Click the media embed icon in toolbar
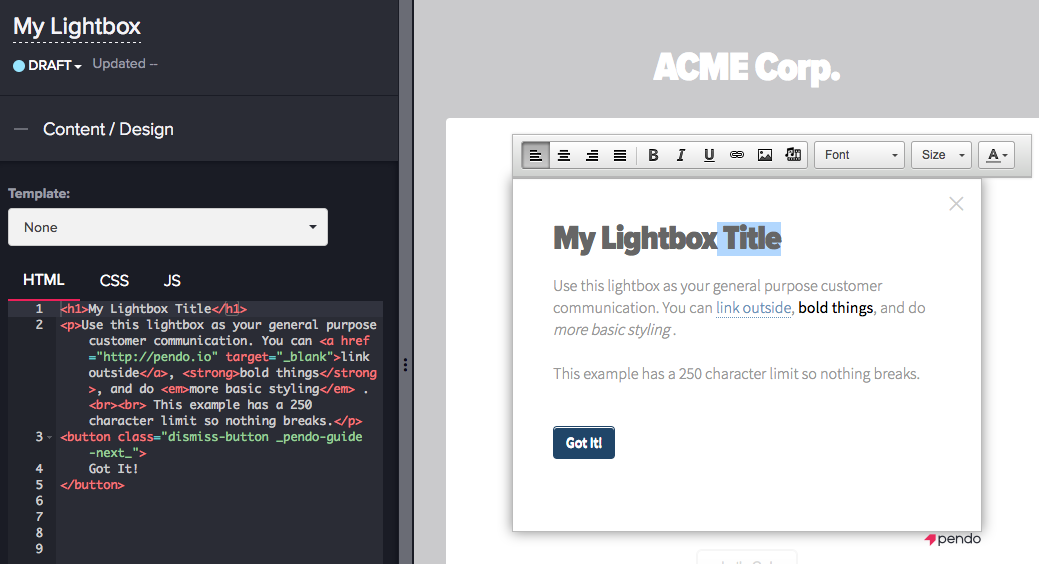 click(793, 155)
